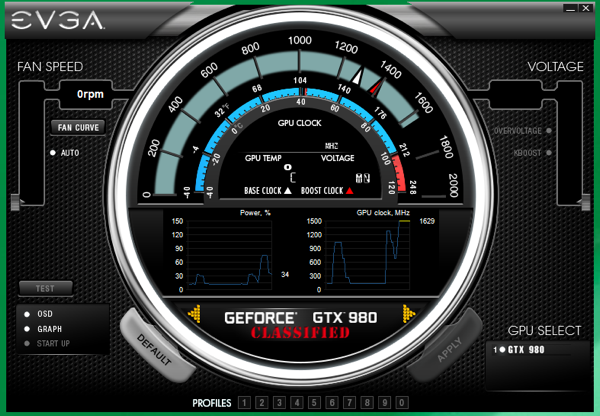Viewport: 600px width, 416px height.
Task: Click the white base clock needle on gauge
Action: (x=357, y=76)
